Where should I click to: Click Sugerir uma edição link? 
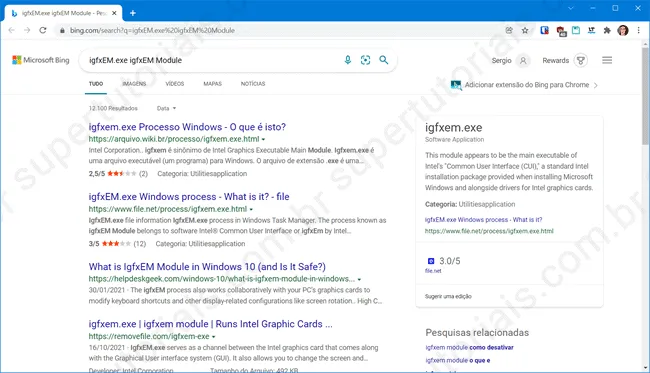pyautogui.click(x=448, y=296)
